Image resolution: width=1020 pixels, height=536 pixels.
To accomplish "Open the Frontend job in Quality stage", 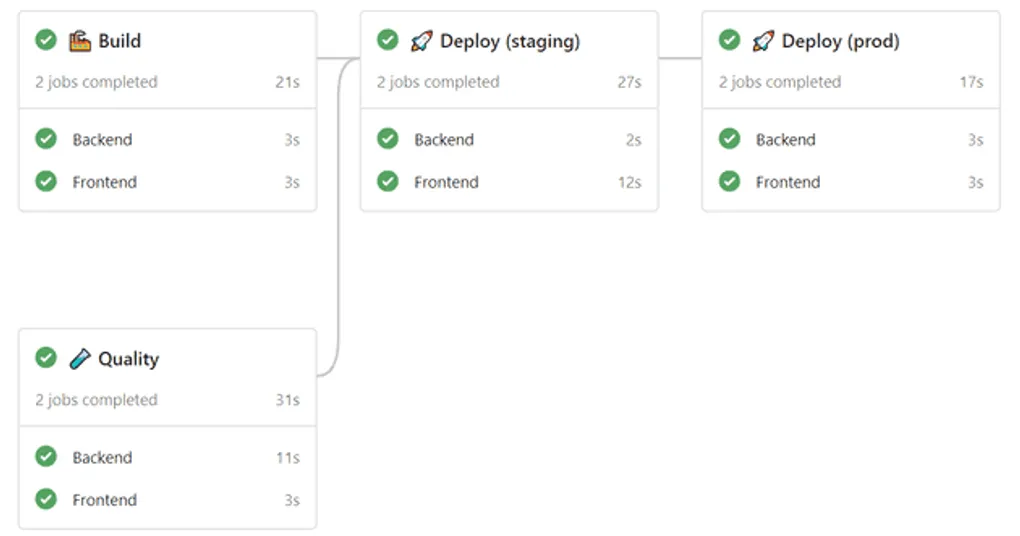I will (168, 500).
